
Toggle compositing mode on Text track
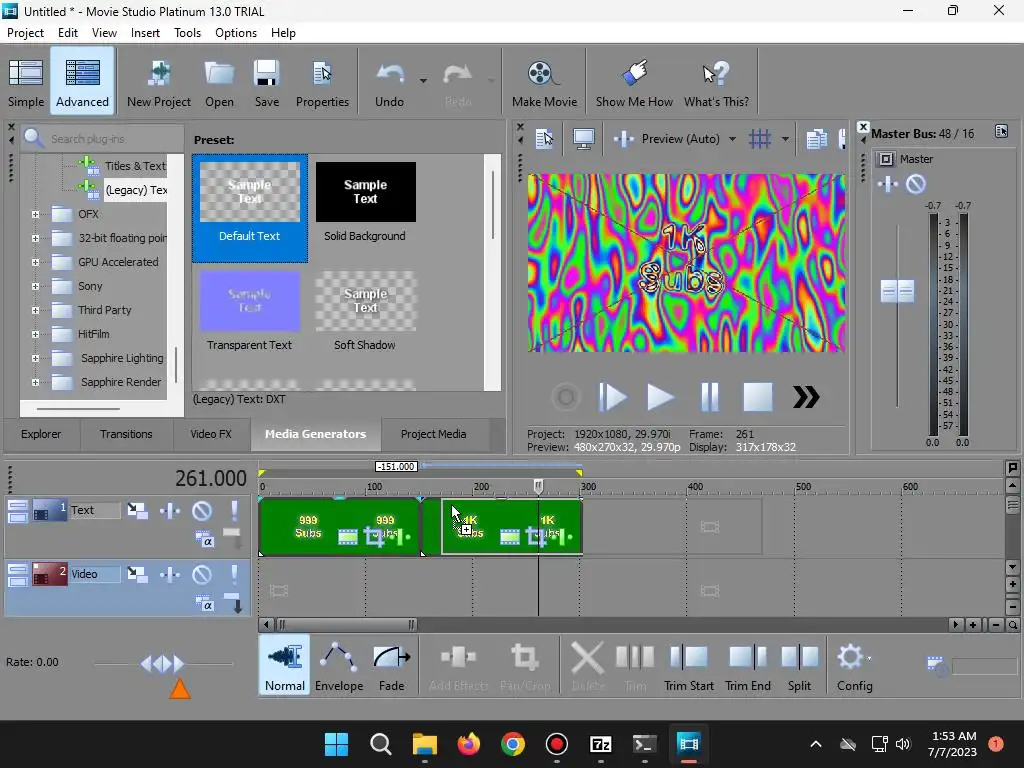pos(204,539)
